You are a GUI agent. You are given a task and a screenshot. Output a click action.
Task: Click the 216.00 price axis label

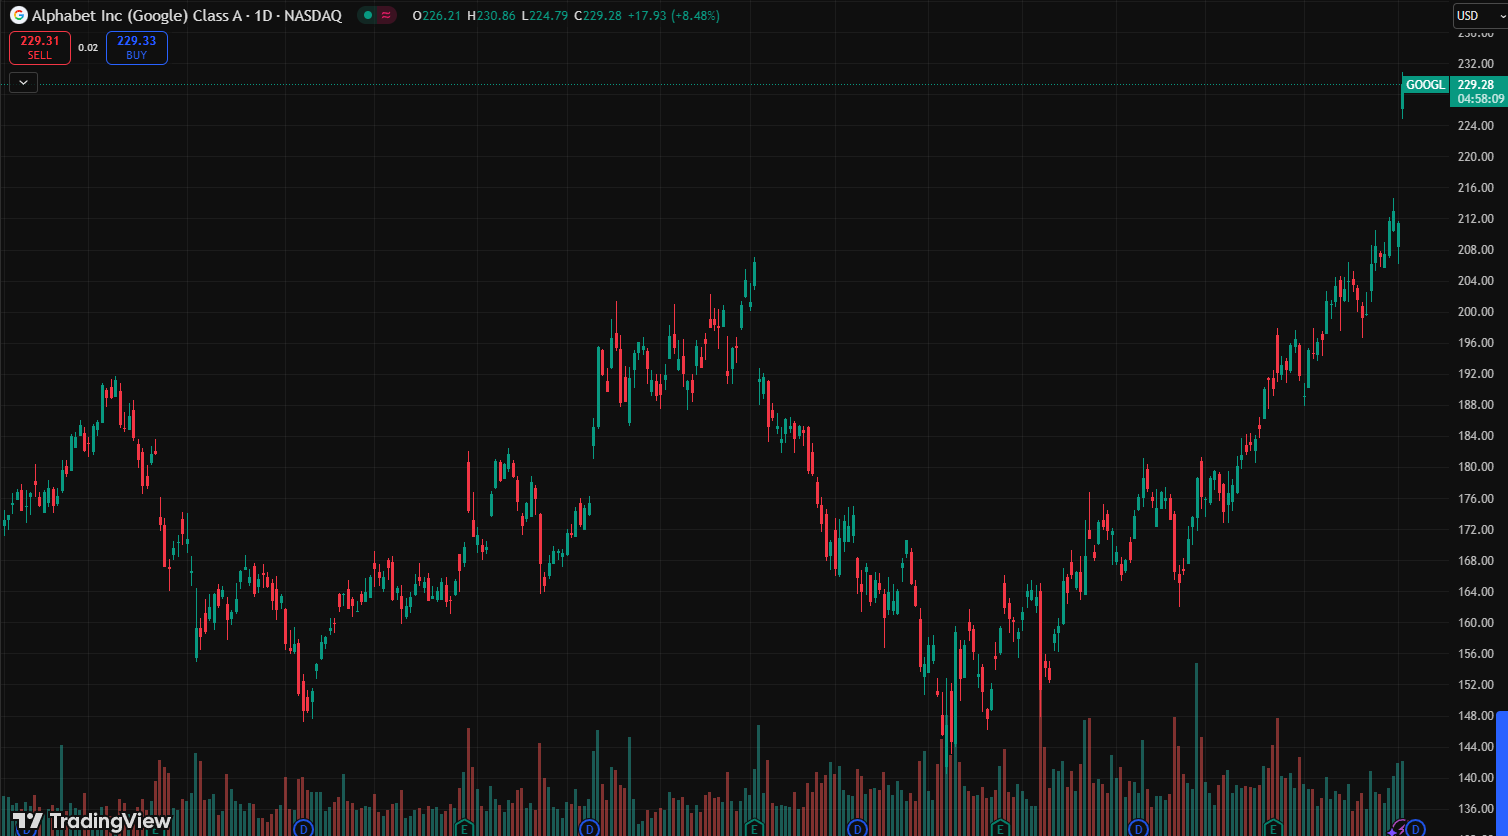(1475, 188)
